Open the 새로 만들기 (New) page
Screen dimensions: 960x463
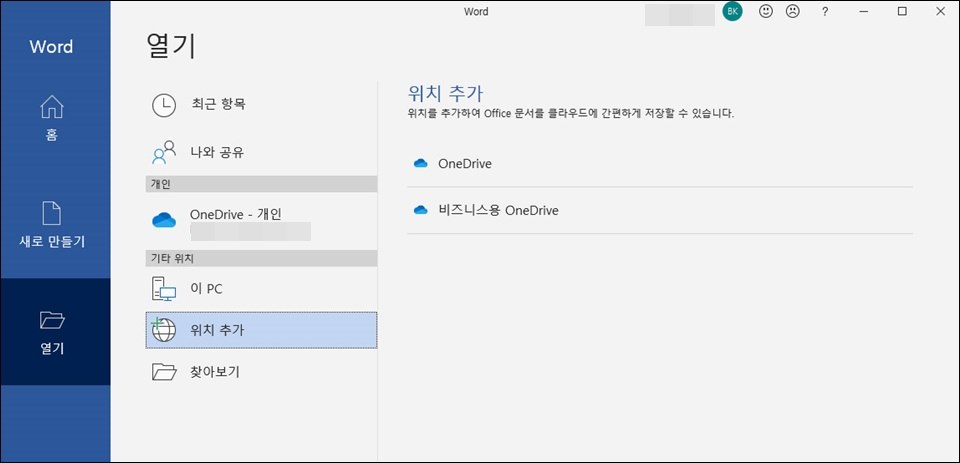click(52, 225)
